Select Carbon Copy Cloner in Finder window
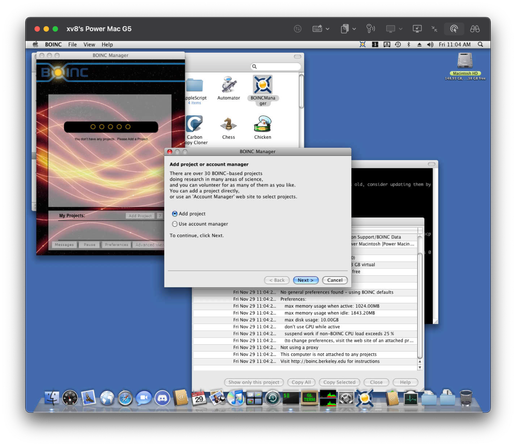Image resolution: width=516 pixels, height=446 pixels. point(196,130)
